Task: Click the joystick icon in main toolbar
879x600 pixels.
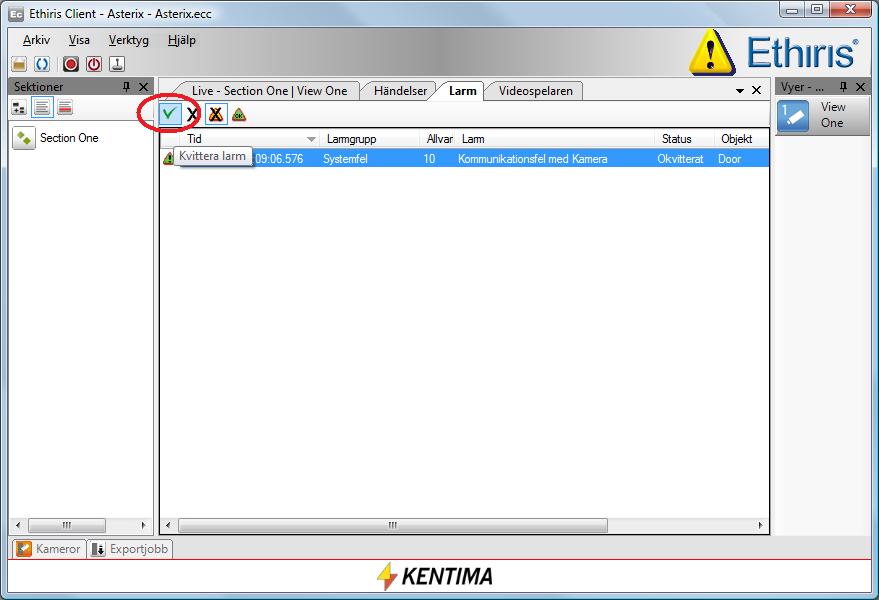Action: coord(117,64)
